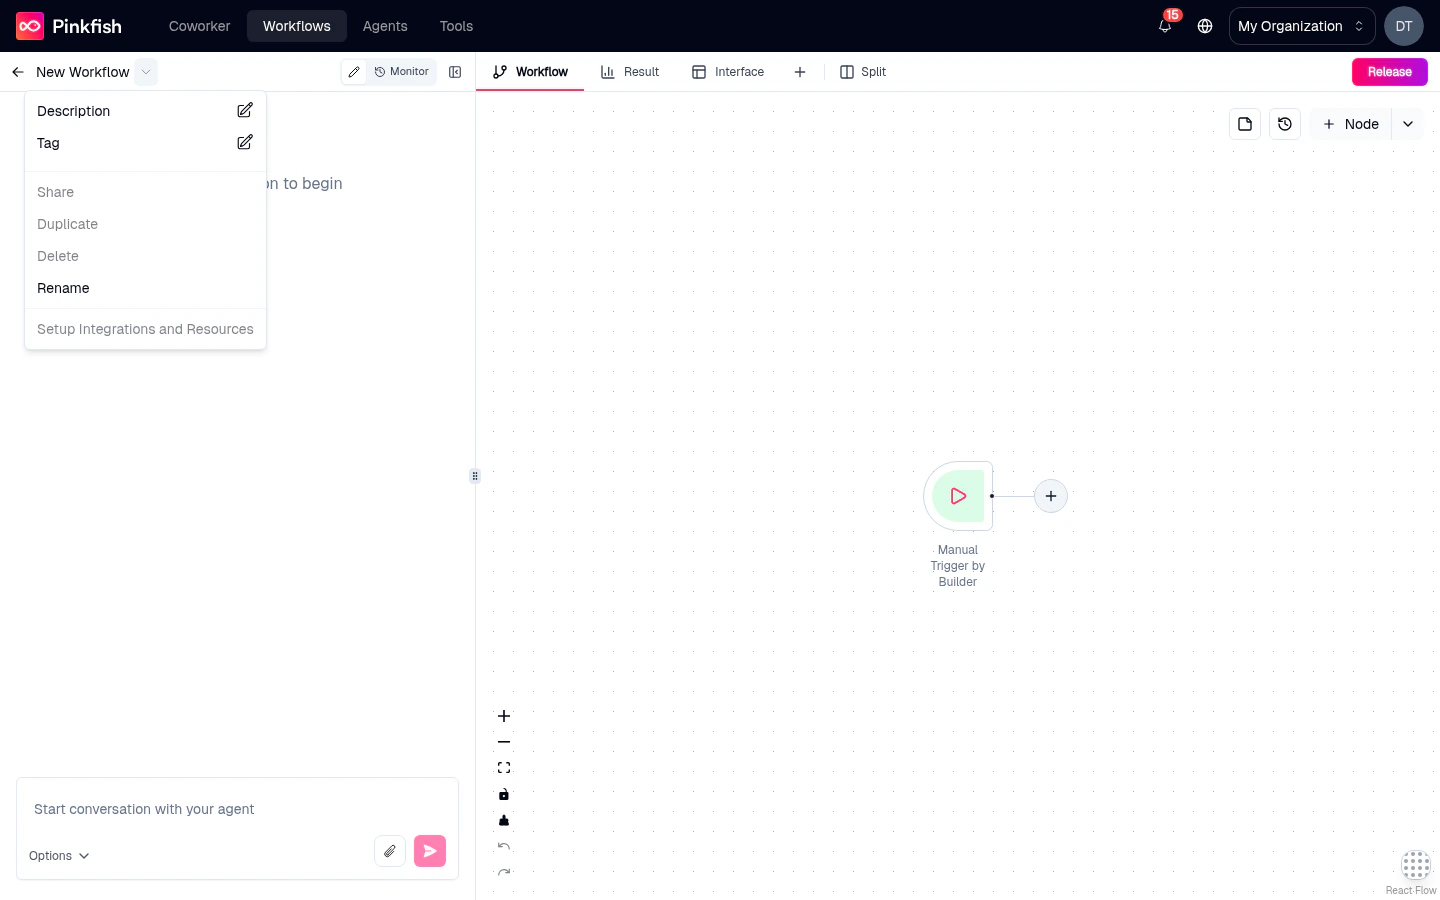
Task: Select the pencil edit tool
Action: [354, 72]
